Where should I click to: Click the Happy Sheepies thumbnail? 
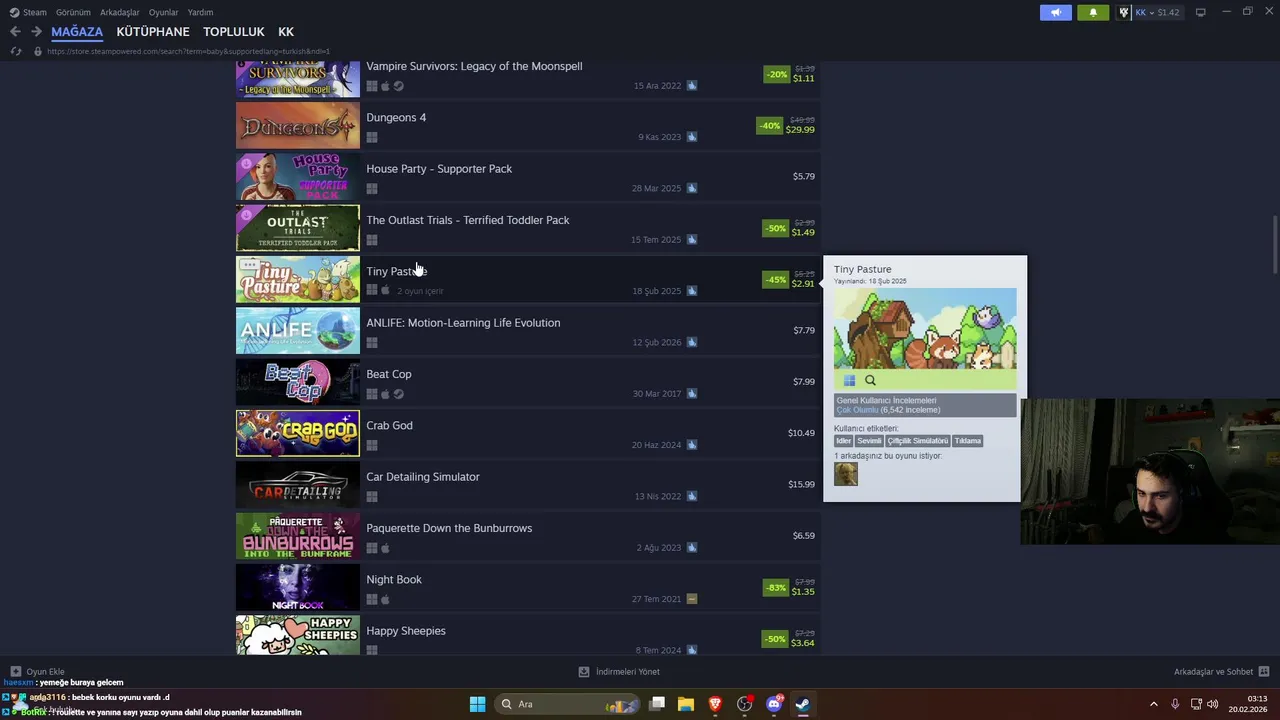[x=298, y=636]
